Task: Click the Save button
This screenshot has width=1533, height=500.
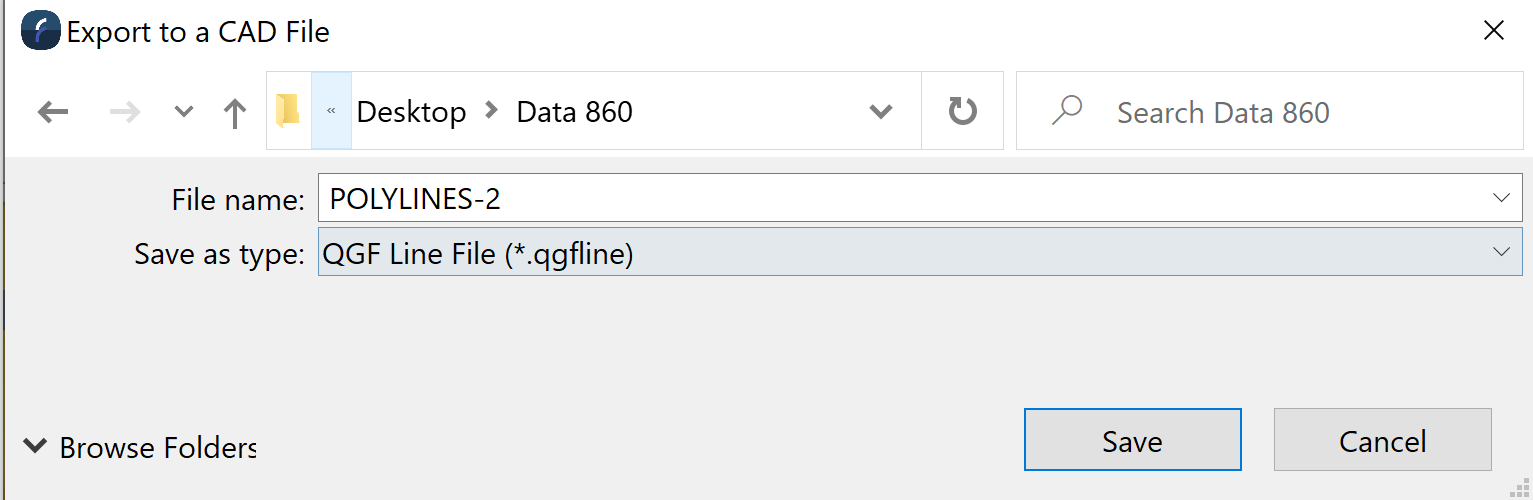Action: pos(1132,440)
